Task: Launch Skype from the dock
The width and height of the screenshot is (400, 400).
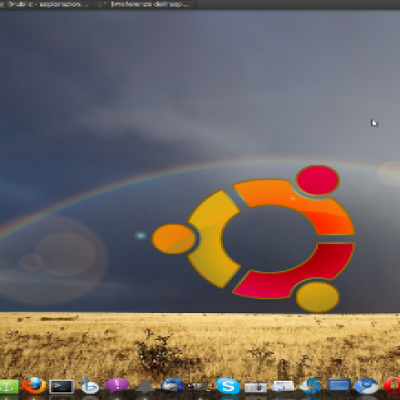Action: pyautogui.click(x=228, y=386)
